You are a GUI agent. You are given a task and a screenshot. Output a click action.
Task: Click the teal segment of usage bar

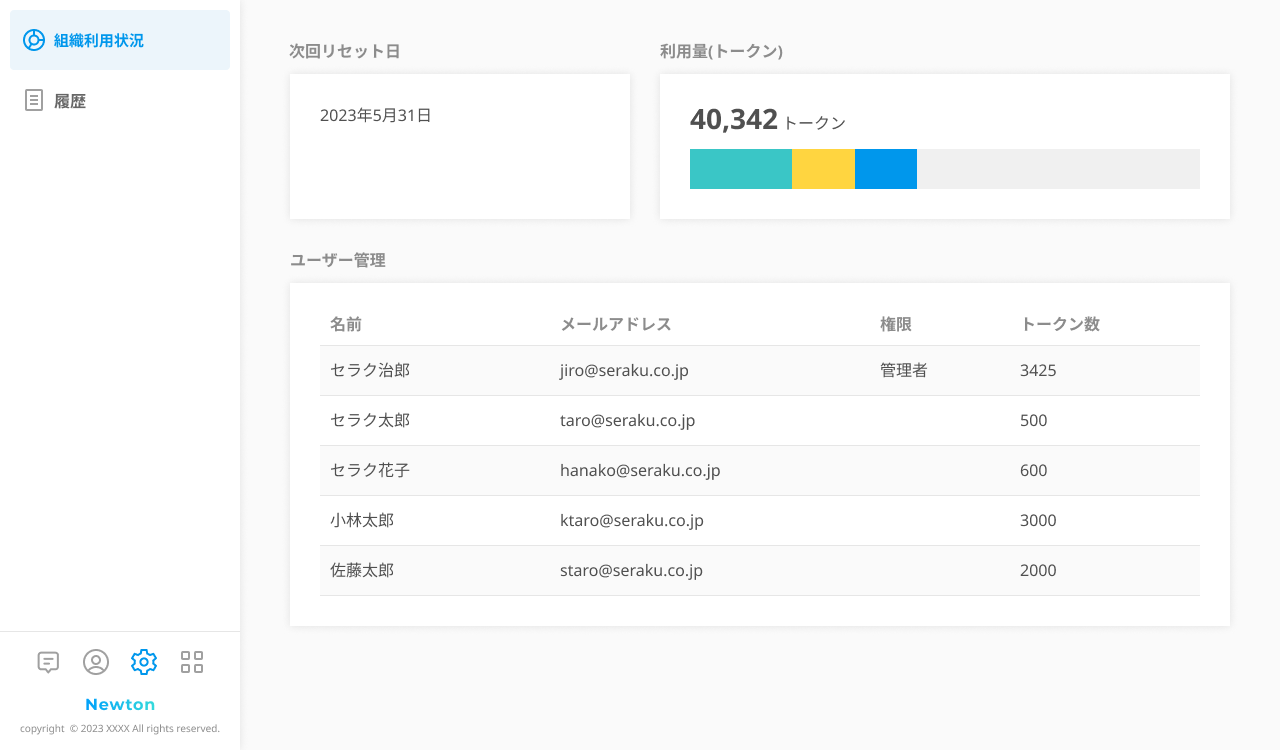740,169
